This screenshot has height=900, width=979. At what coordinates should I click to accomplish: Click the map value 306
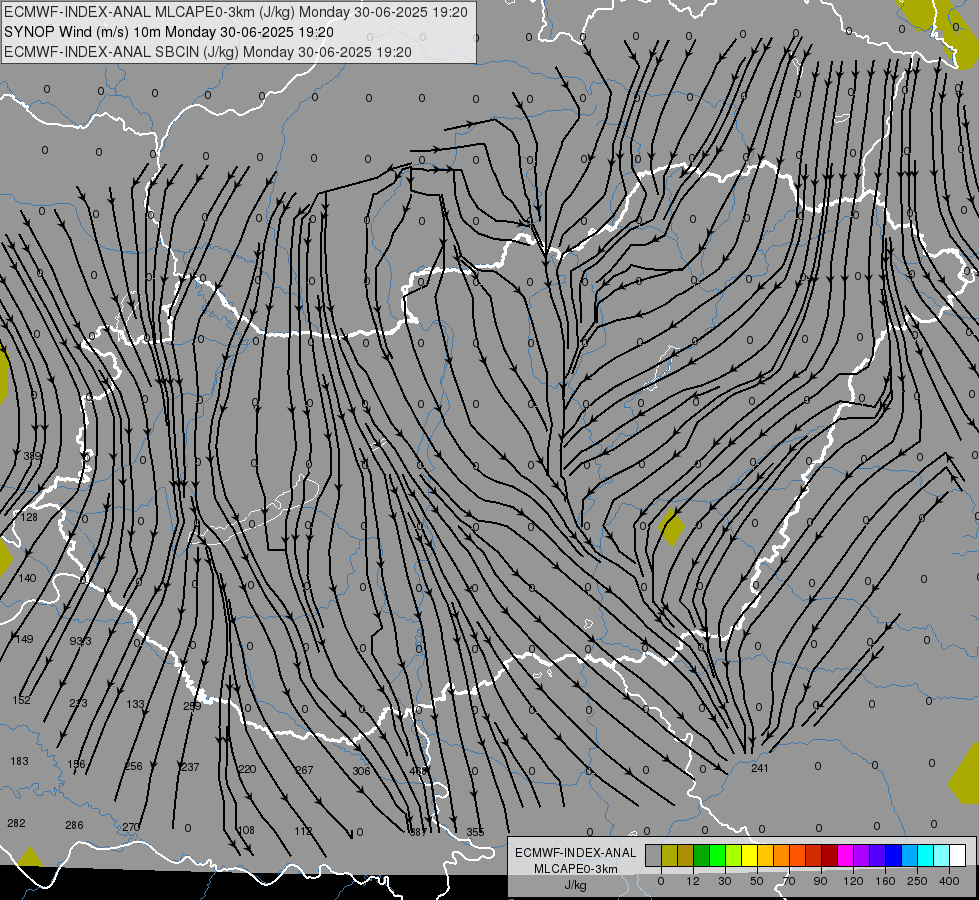click(x=362, y=771)
